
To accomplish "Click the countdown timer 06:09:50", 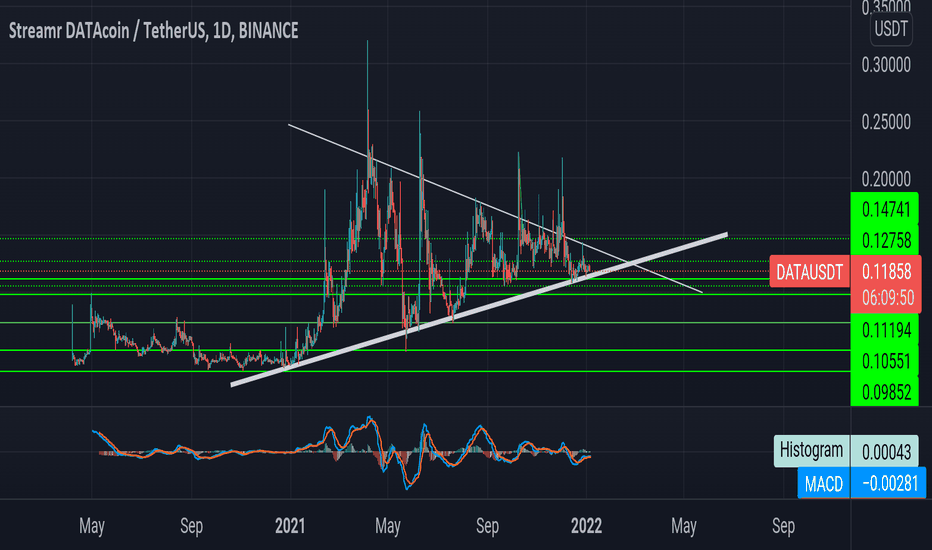I will pyautogui.click(x=887, y=298).
